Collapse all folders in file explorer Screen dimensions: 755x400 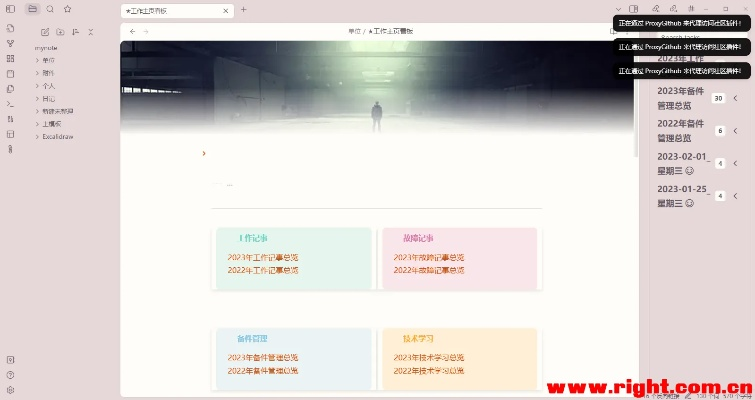[91, 32]
